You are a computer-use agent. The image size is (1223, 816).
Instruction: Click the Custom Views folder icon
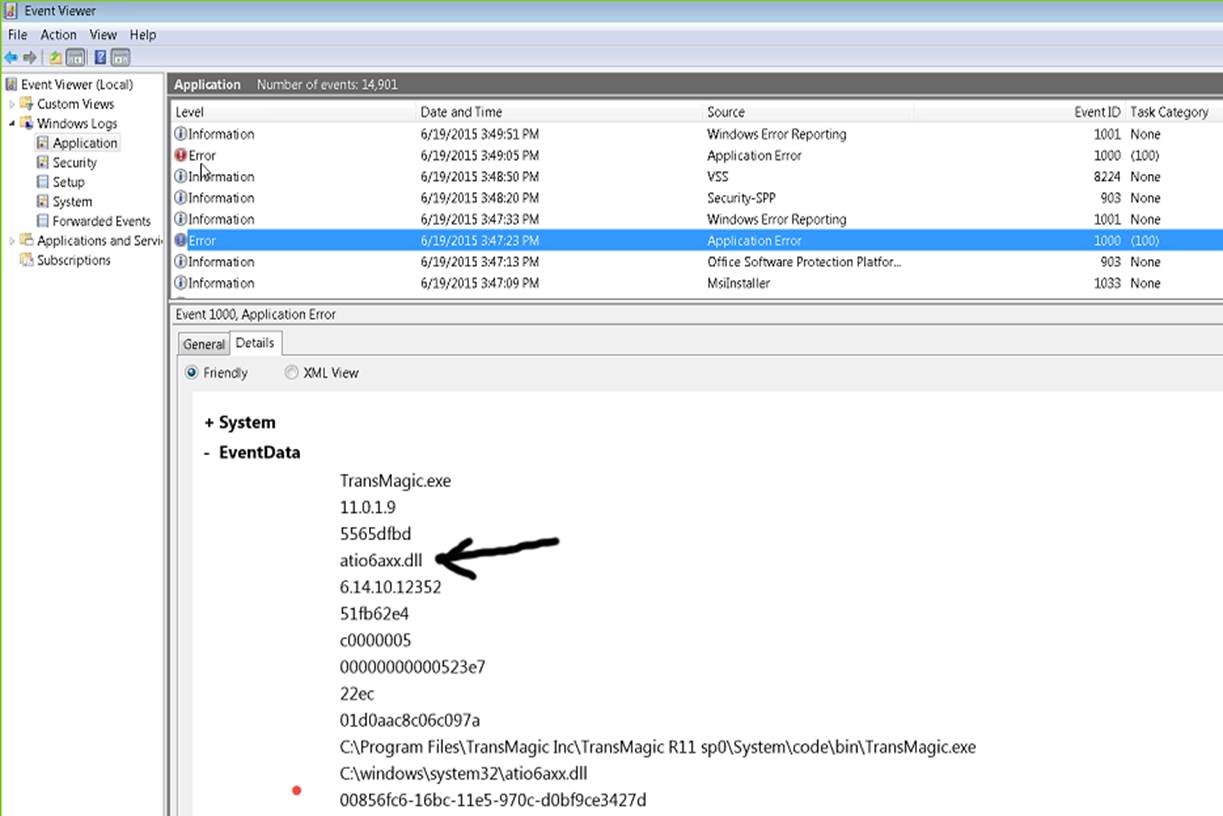click(x=27, y=104)
